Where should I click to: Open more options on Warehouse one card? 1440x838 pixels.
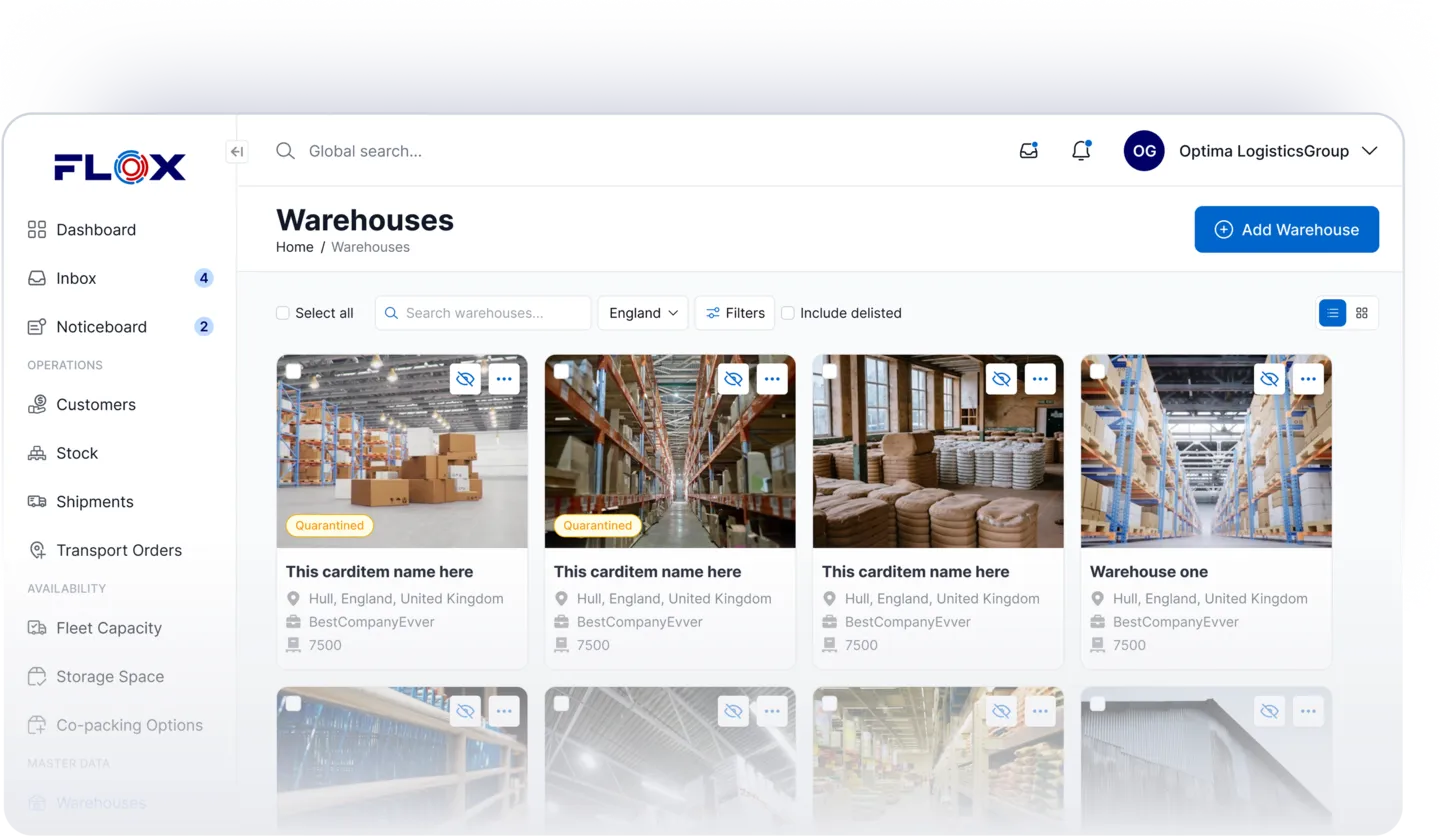point(1308,379)
